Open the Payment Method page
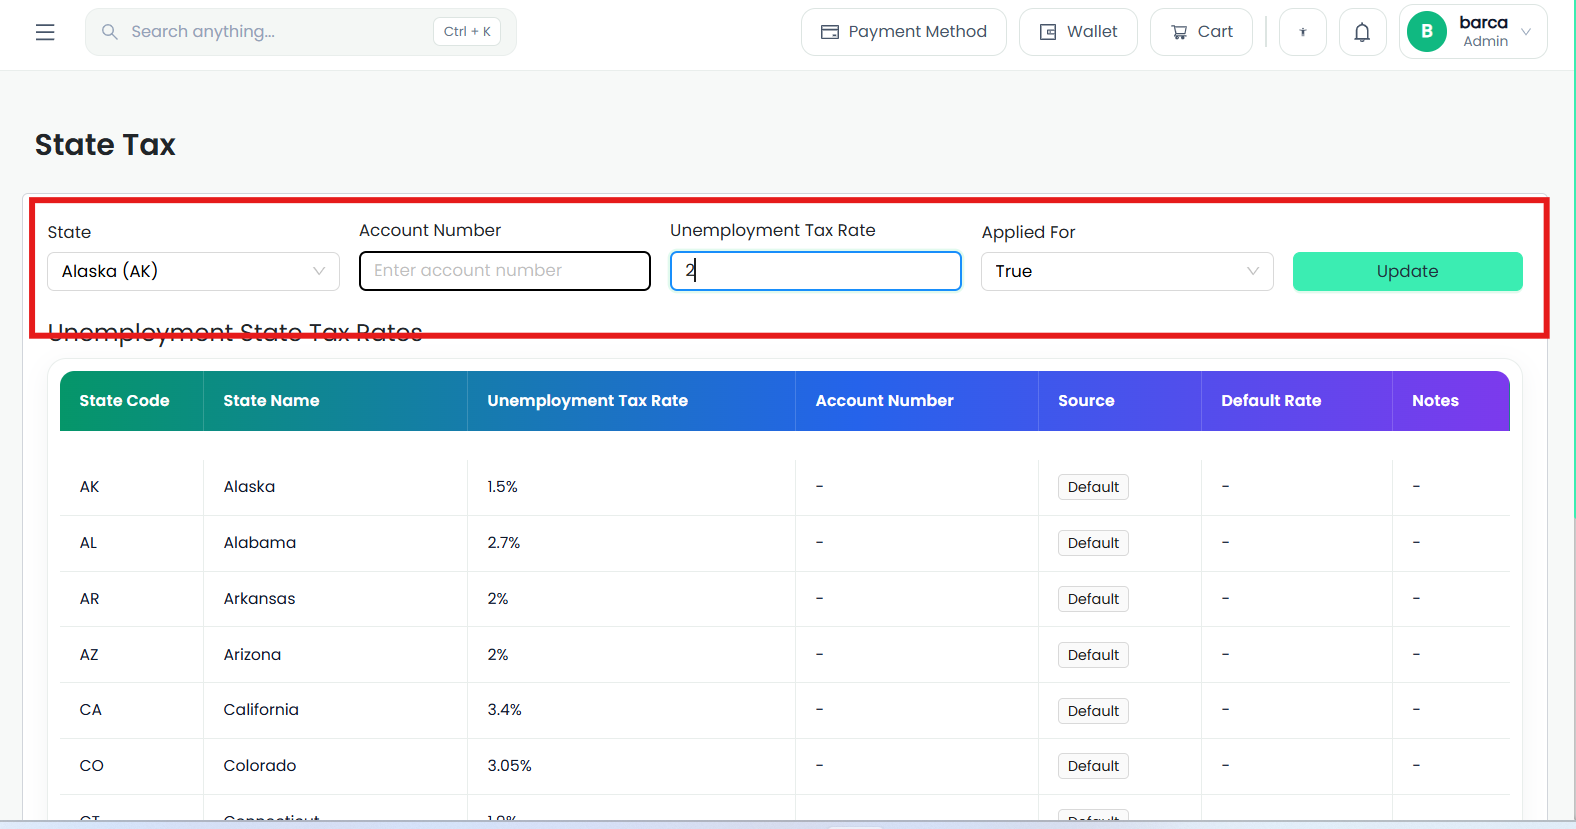The width and height of the screenshot is (1576, 829). [903, 32]
